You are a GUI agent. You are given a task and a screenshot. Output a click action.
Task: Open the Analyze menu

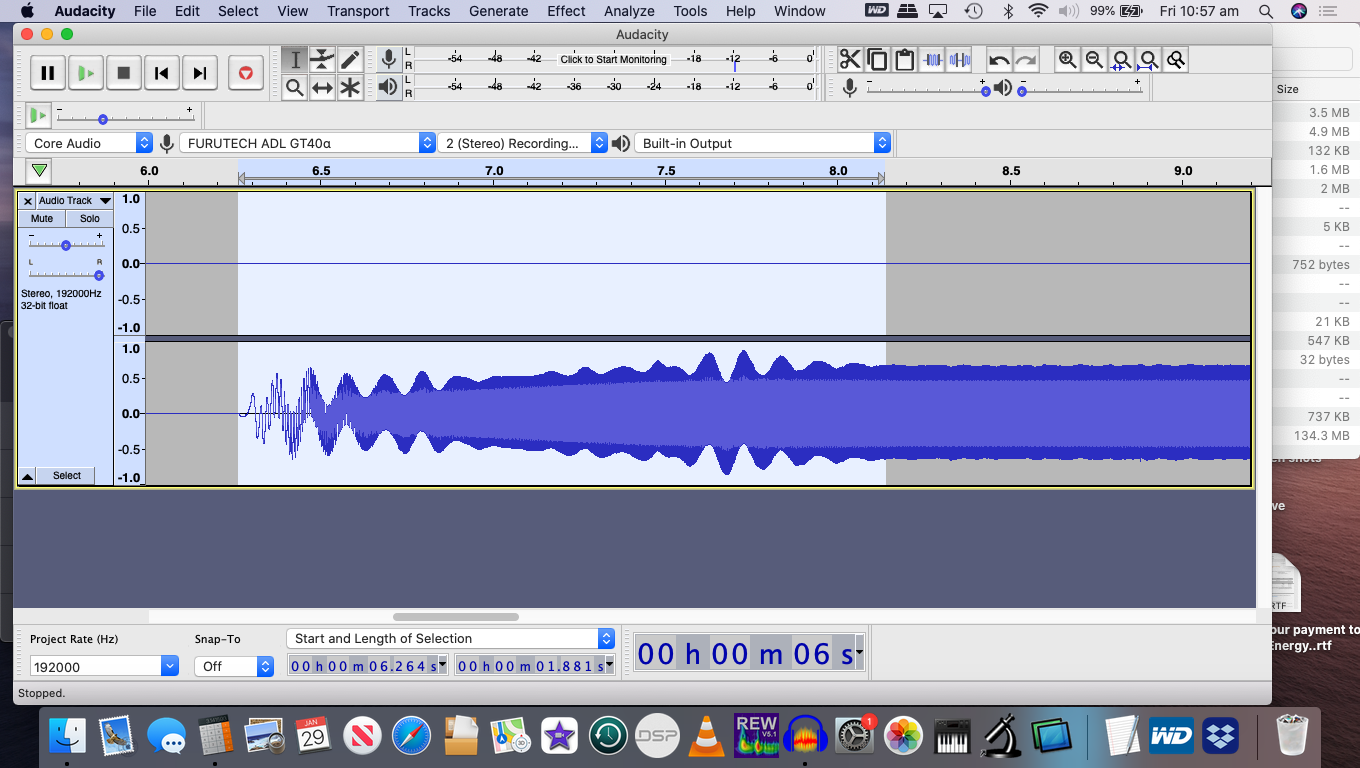click(628, 11)
